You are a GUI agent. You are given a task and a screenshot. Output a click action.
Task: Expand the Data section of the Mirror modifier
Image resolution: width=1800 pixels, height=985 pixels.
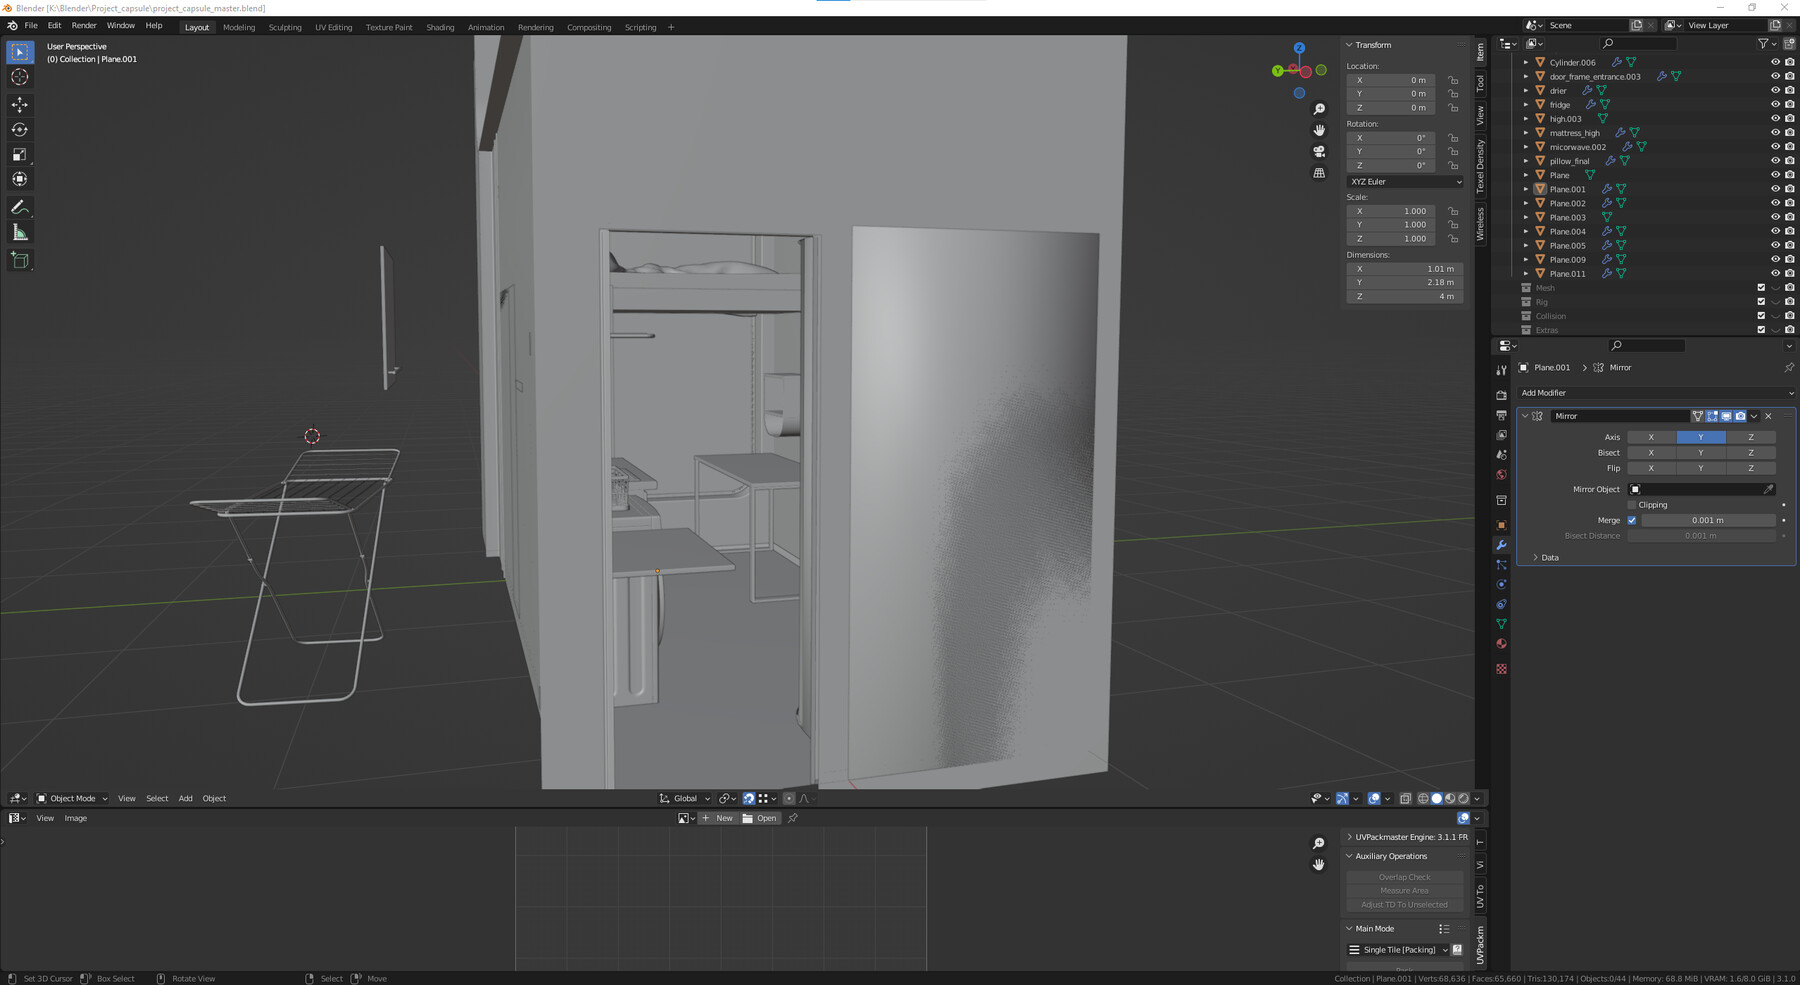(x=1548, y=557)
